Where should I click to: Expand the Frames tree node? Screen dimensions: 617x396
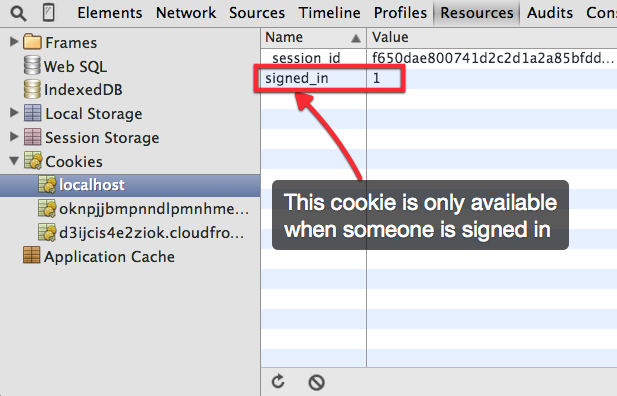[14, 41]
